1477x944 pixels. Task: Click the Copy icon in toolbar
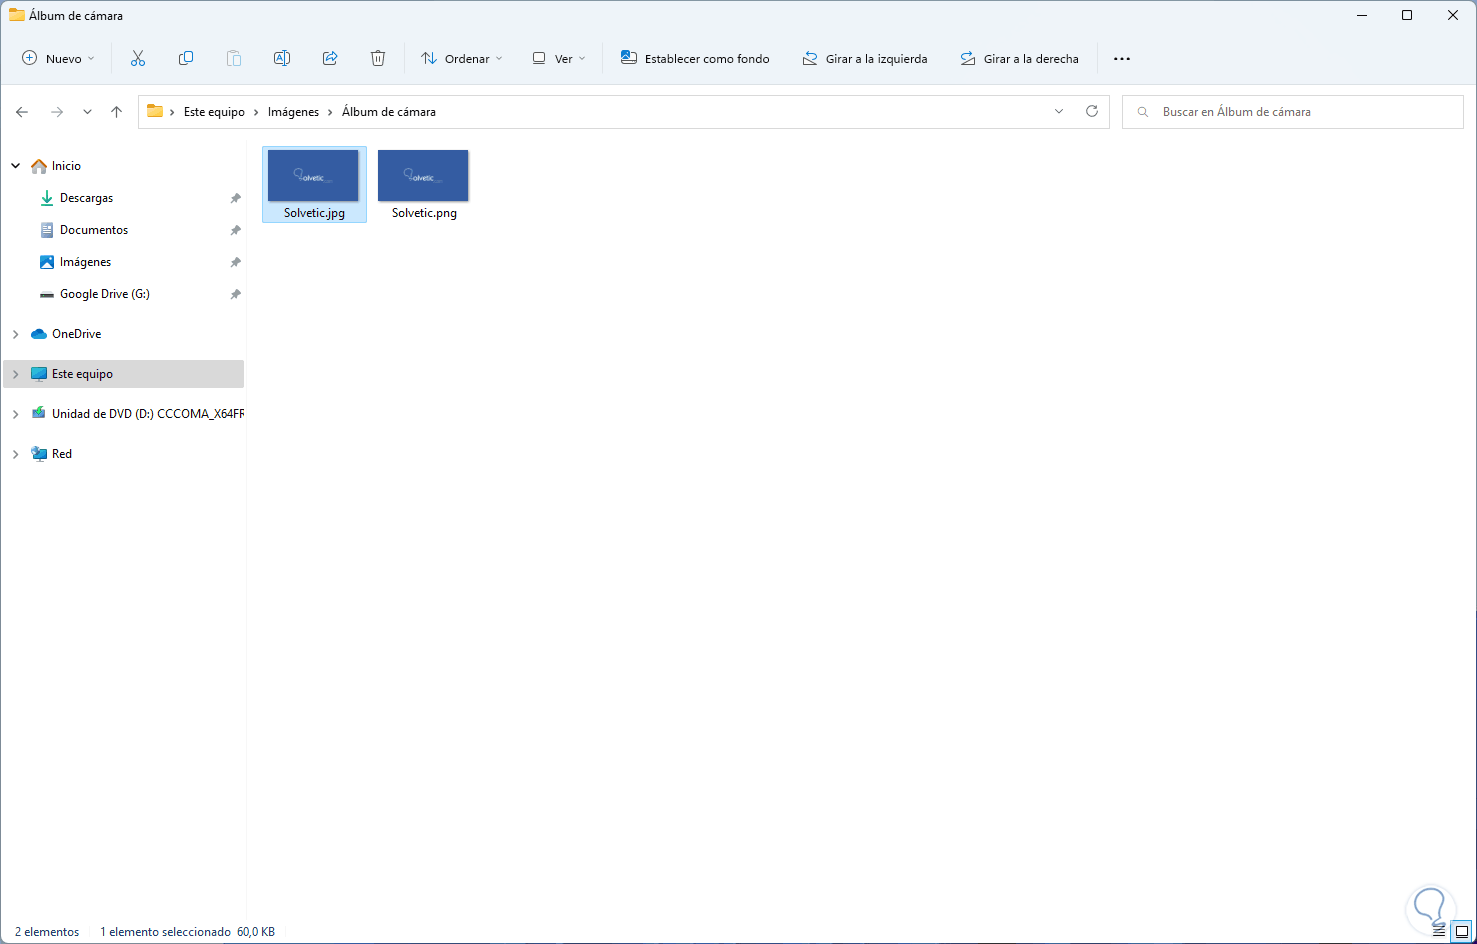coord(186,59)
